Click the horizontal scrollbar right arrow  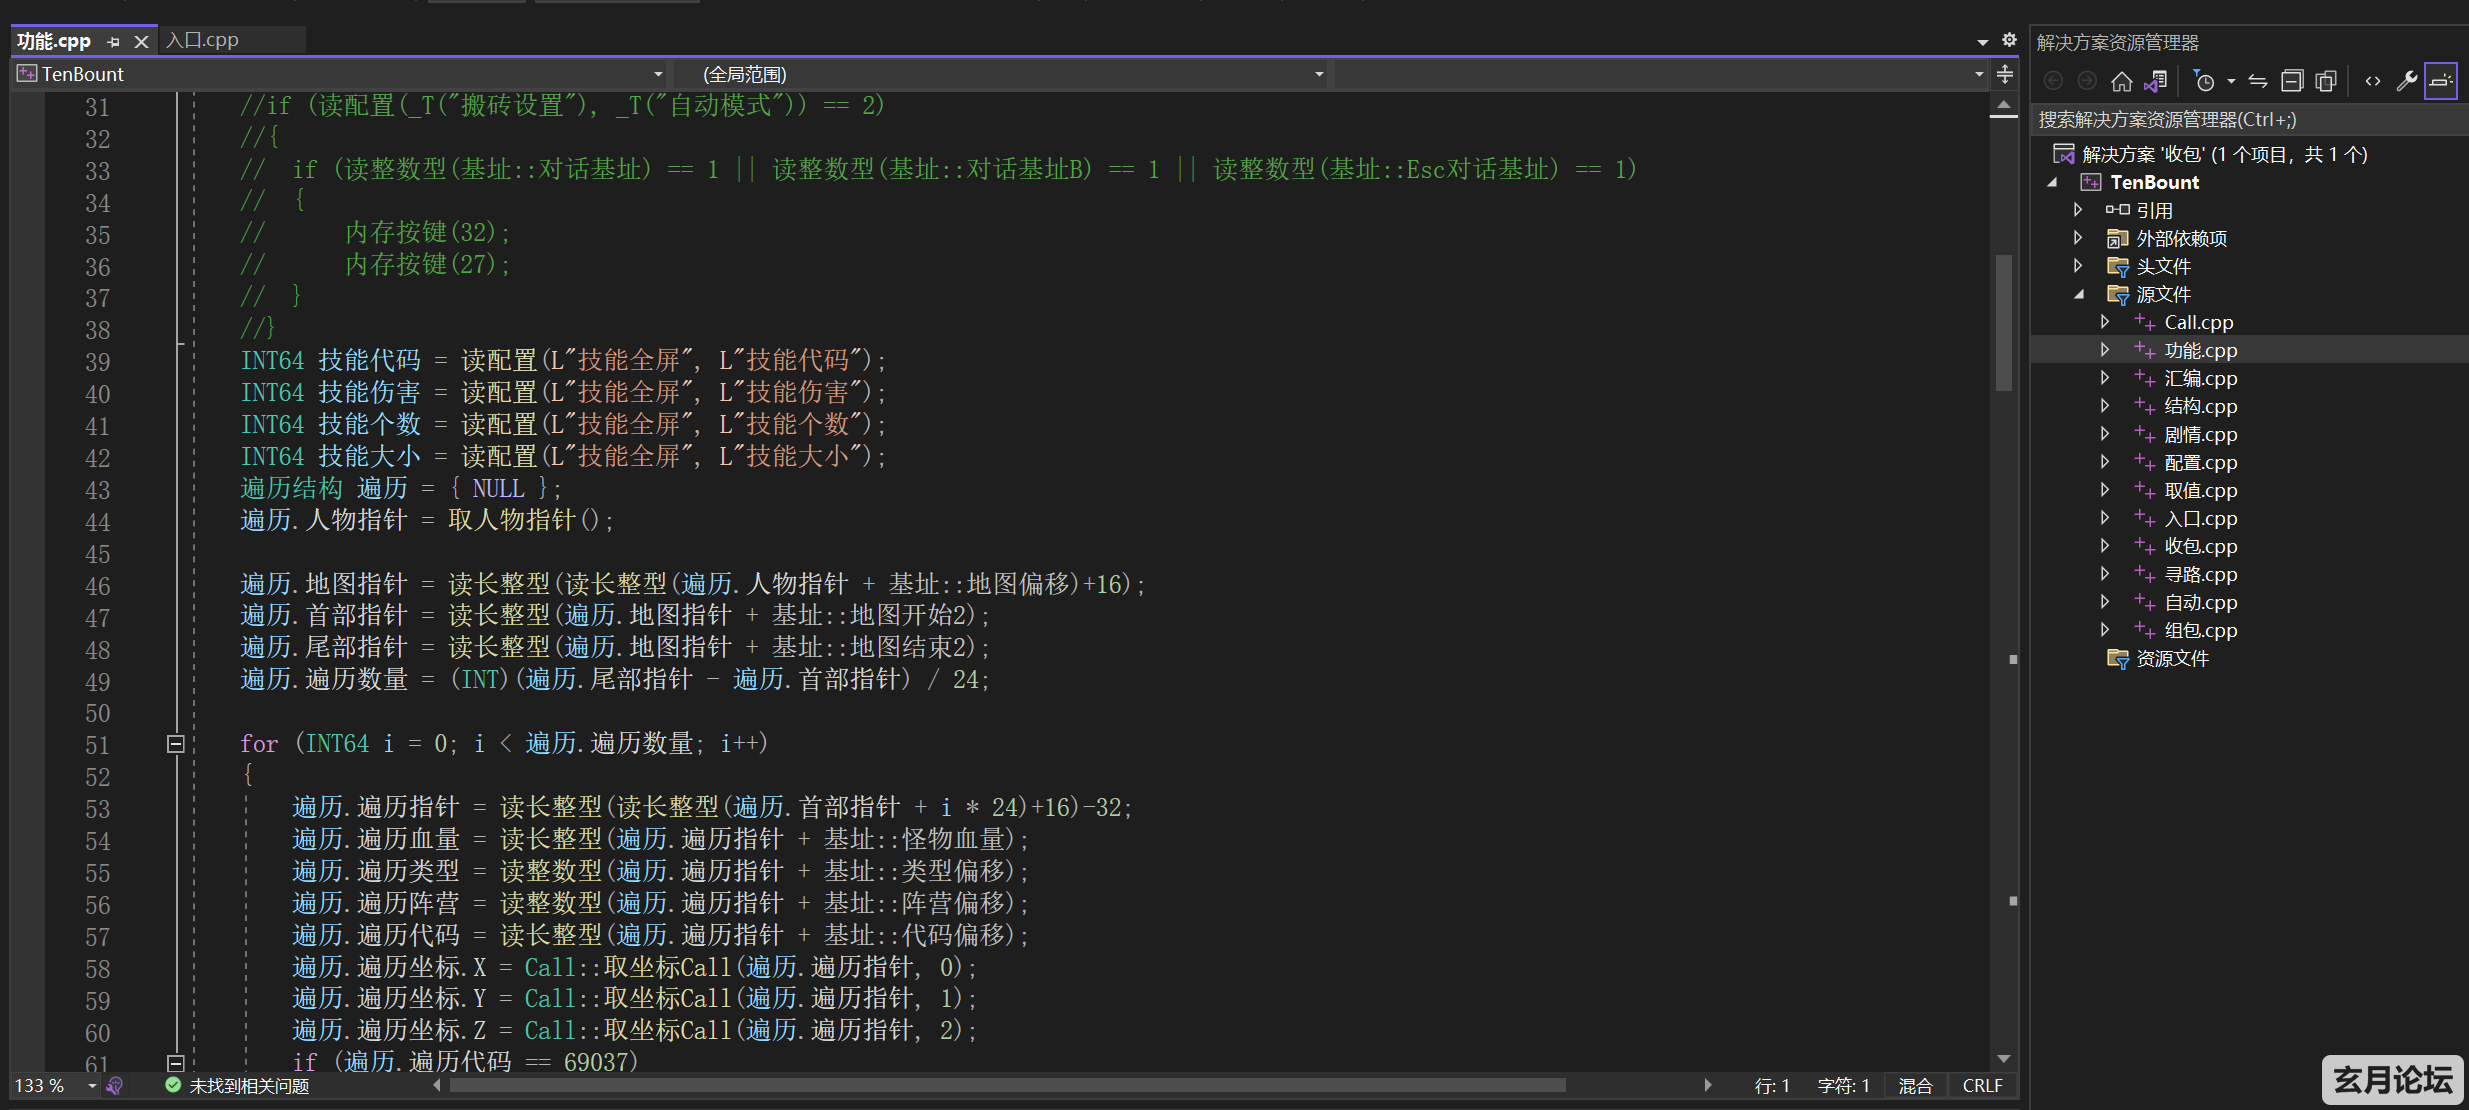pyautogui.click(x=1708, y=1085)
